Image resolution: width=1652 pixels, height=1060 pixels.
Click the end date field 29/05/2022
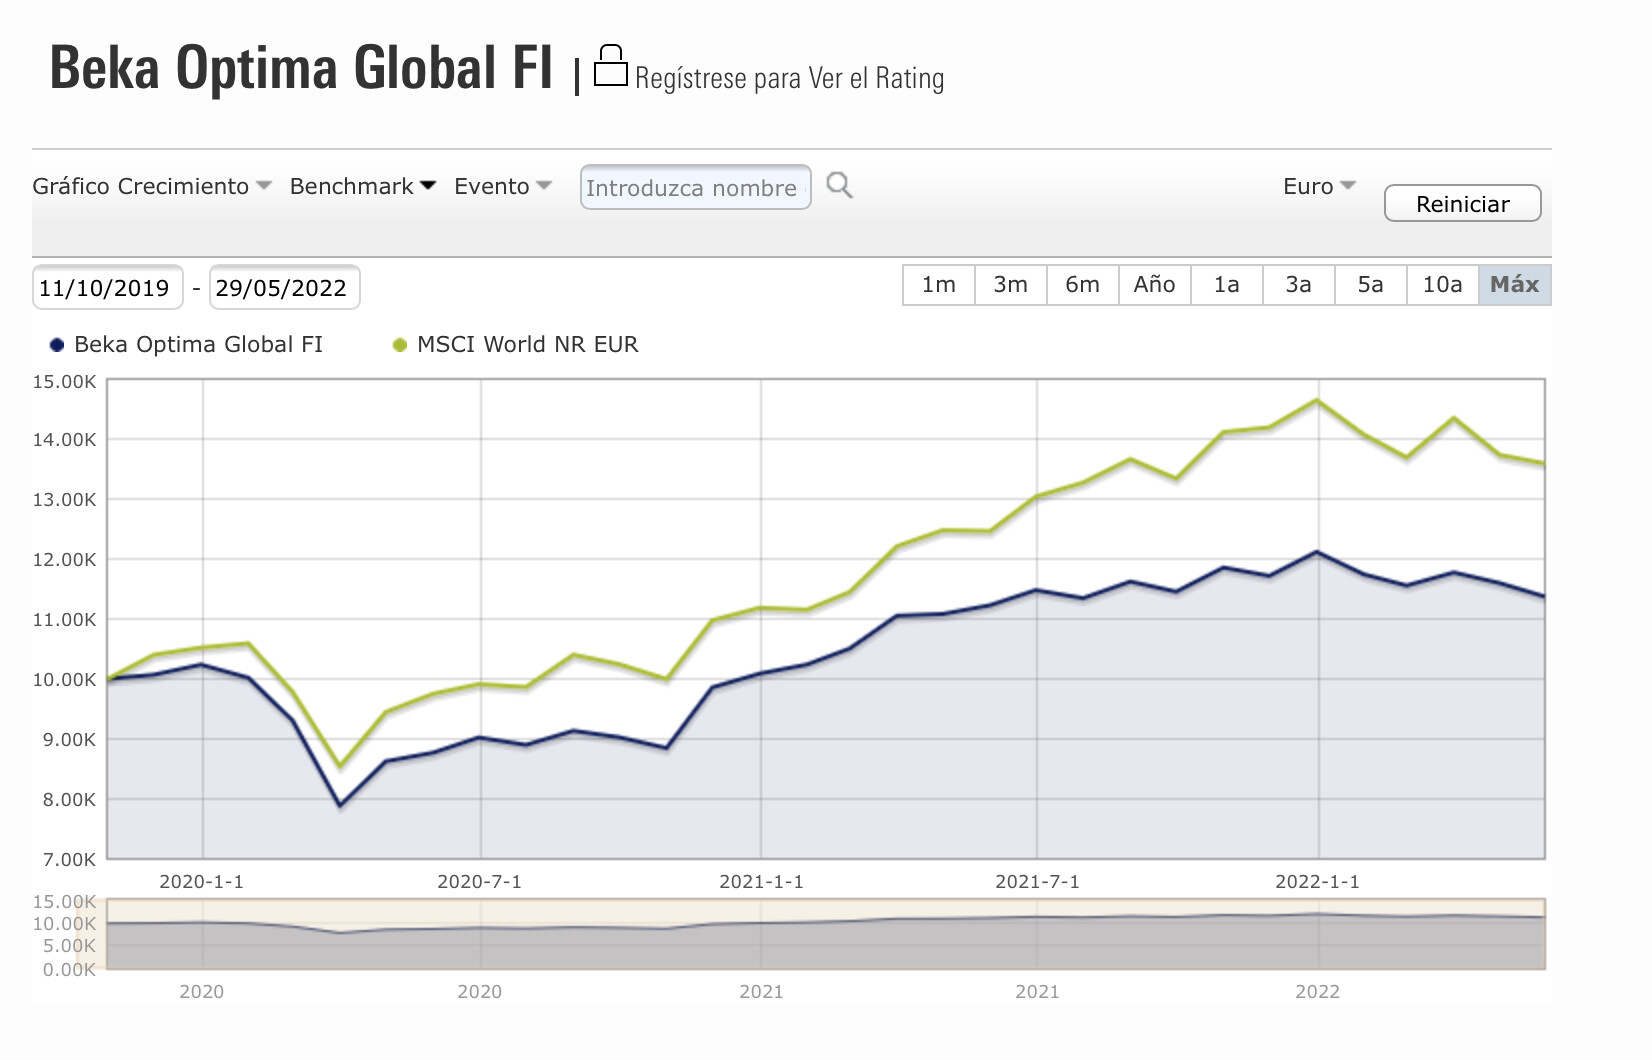283,288
